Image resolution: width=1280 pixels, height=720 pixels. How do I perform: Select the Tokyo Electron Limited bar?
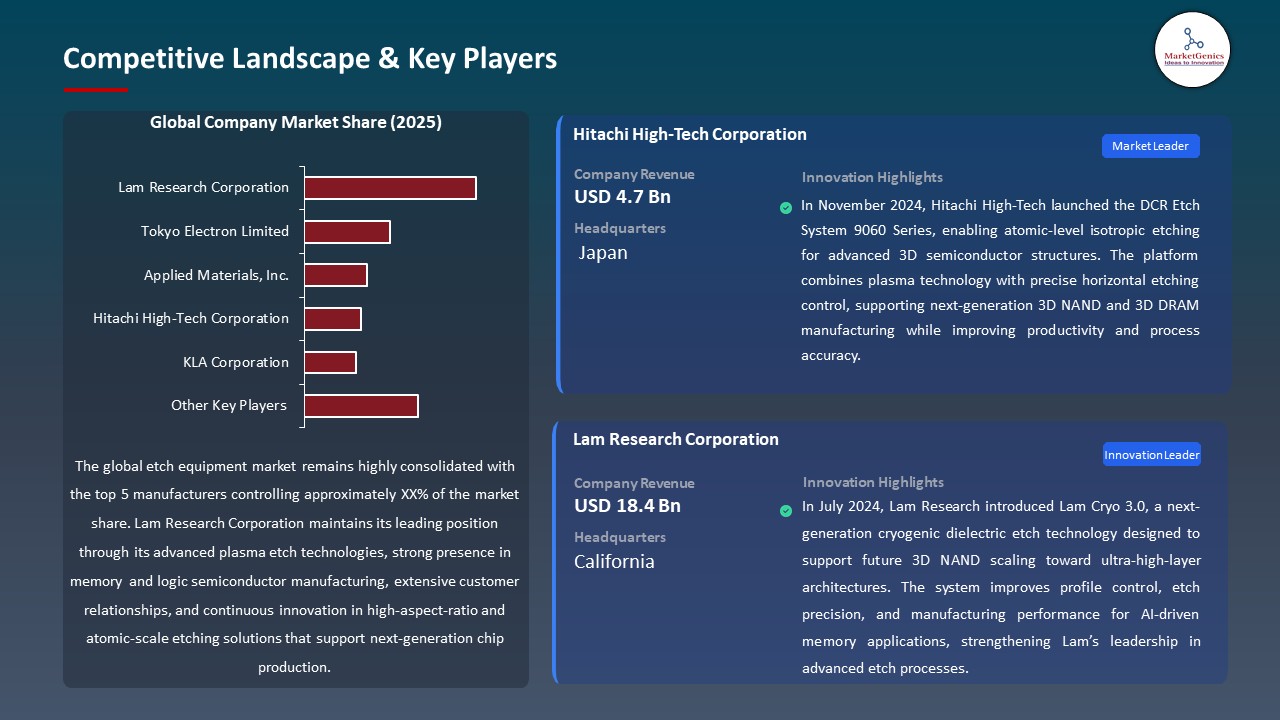(x=347, y=232)
